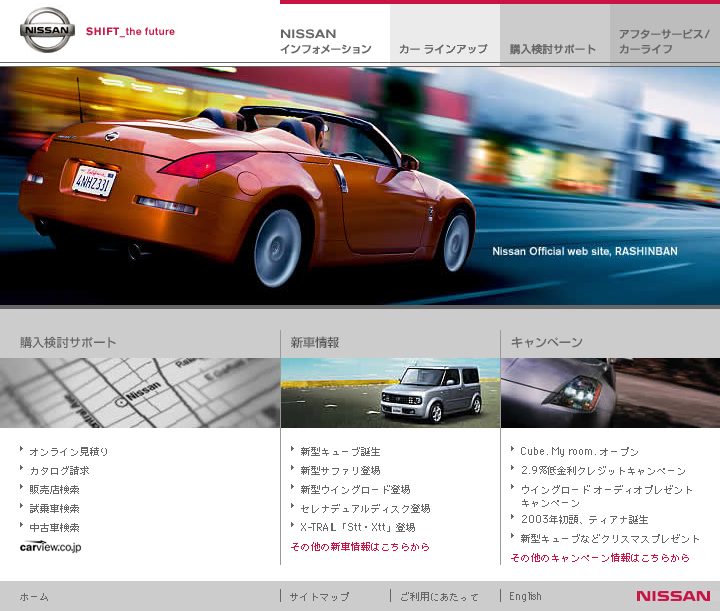
Task: Click the キャンペーン section heading
Action: point(546,342)
